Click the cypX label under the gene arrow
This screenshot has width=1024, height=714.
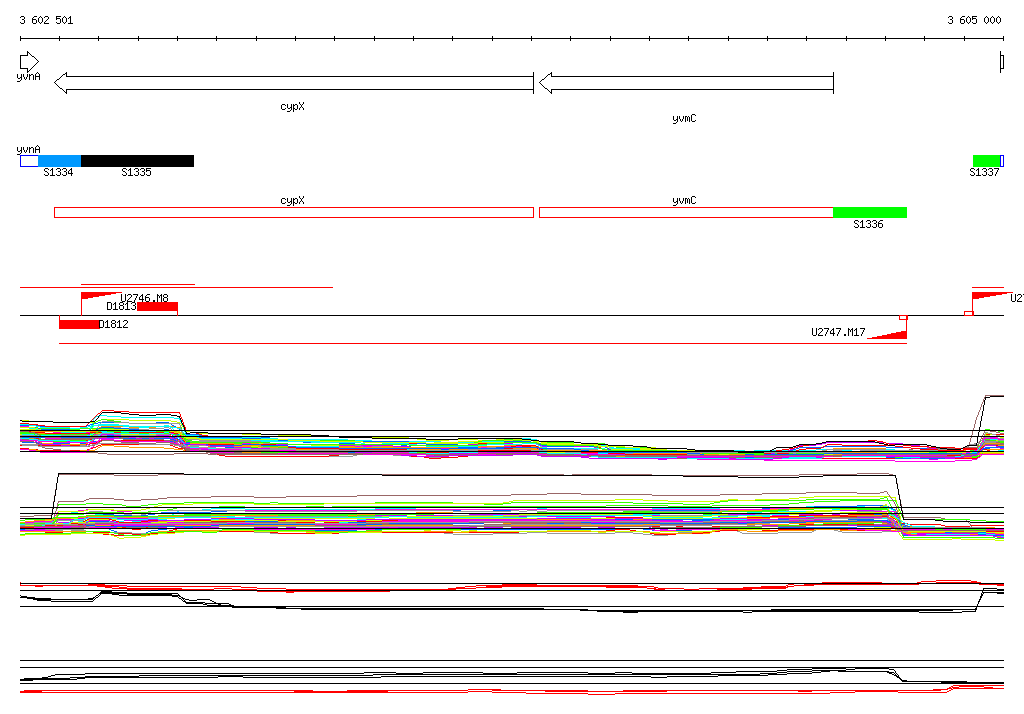(x=293, y=106)
